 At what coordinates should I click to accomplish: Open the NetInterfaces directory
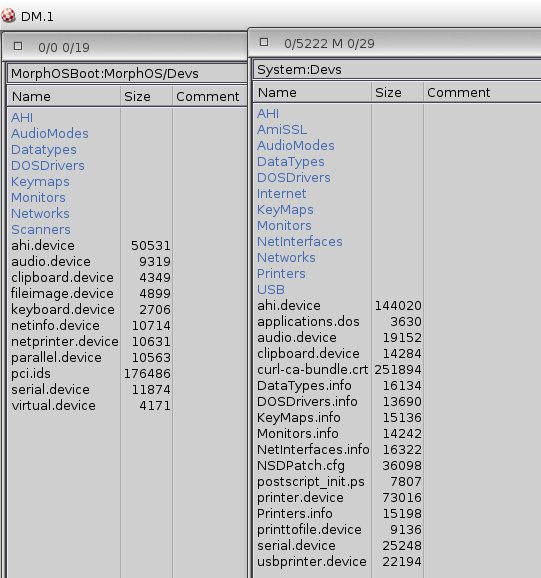click(300, 241)
